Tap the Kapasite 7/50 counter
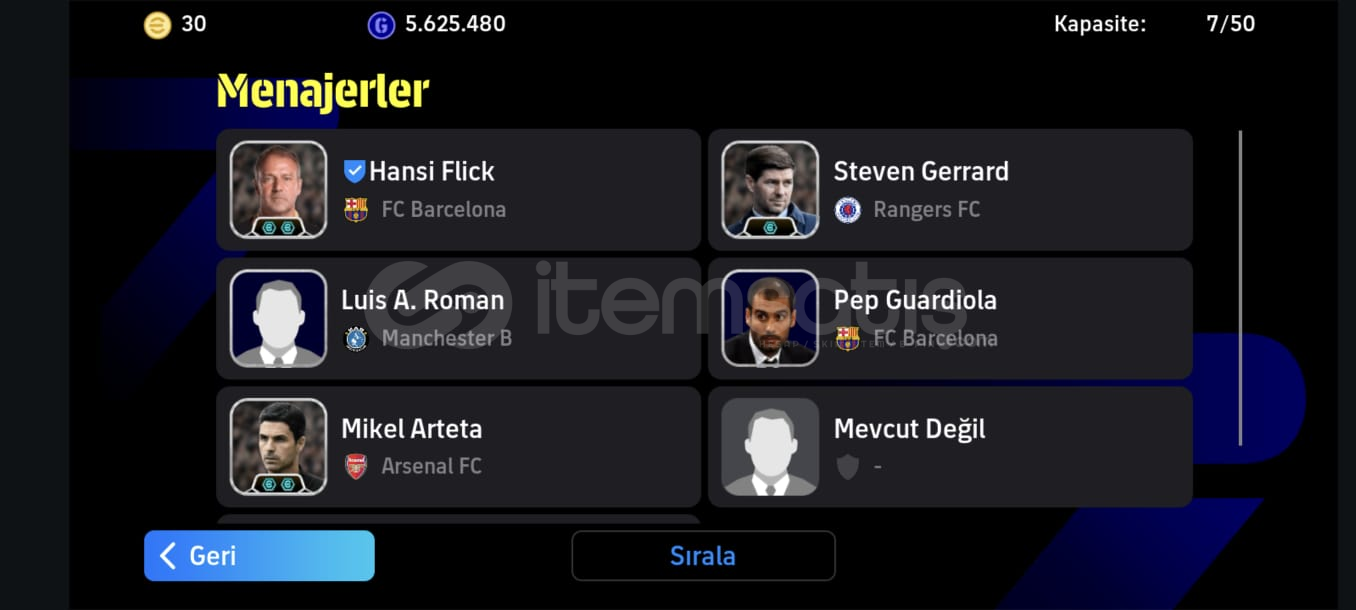The image size is (1356, 610). tap(1154, 24)
